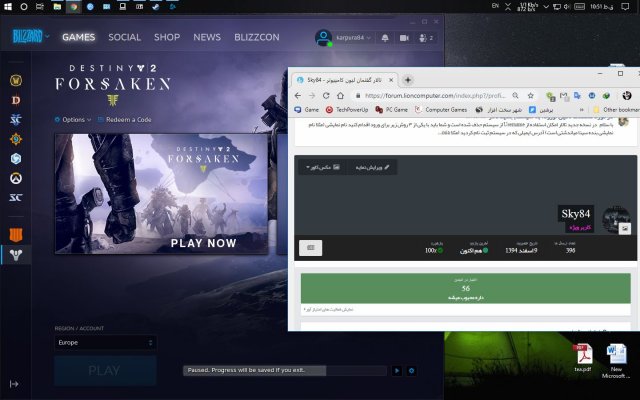Open the Gmail checker extension icon

(x=564, y=96)
